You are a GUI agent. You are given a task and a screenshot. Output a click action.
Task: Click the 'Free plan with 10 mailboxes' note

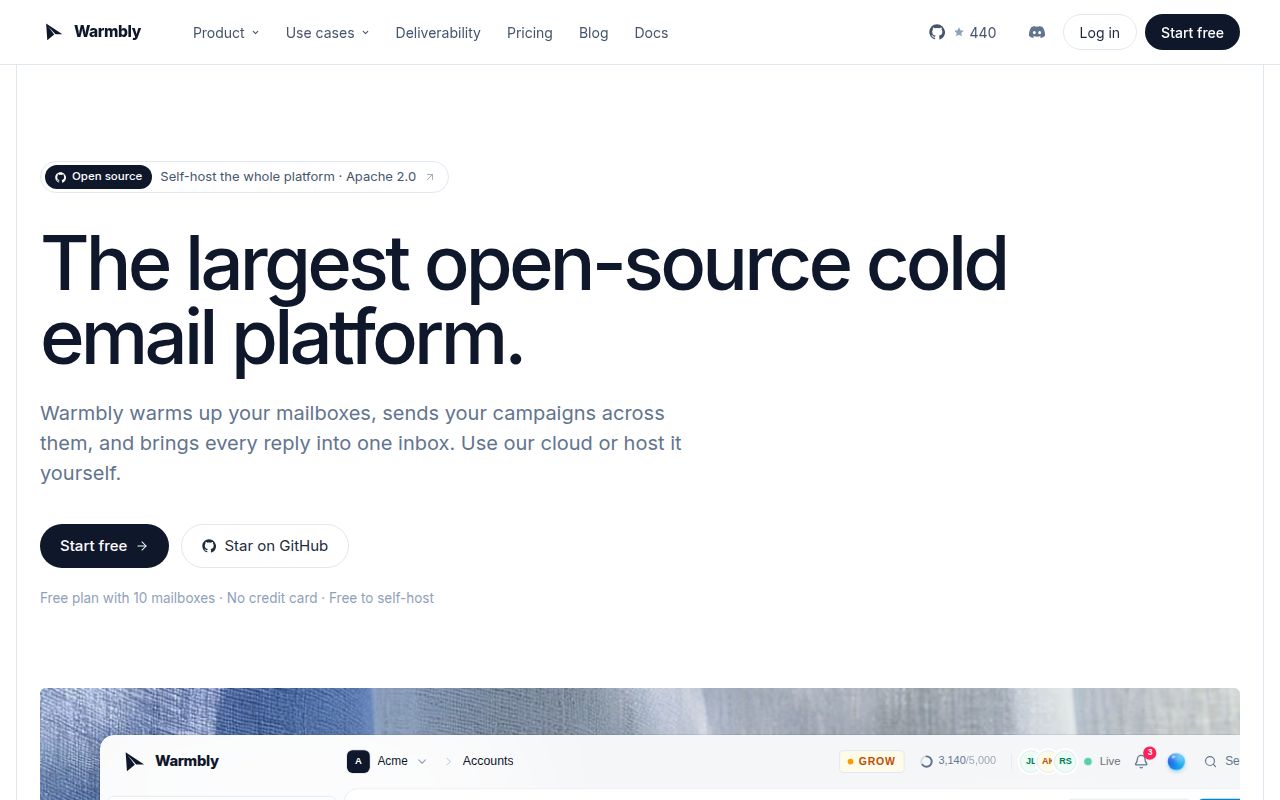click(237, 598)
